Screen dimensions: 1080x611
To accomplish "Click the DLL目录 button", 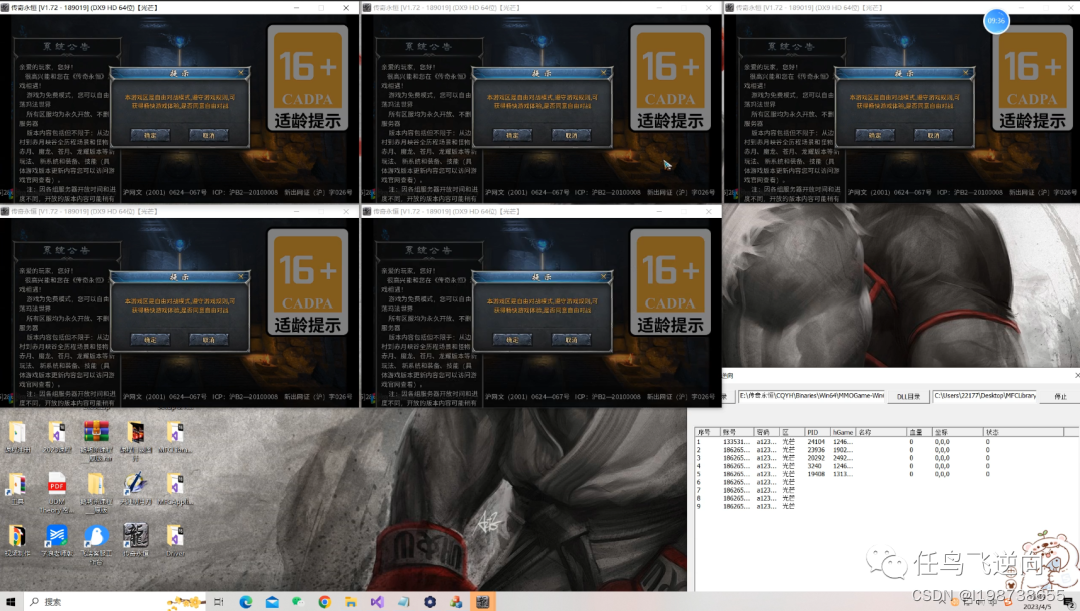I will pos(908,396).
